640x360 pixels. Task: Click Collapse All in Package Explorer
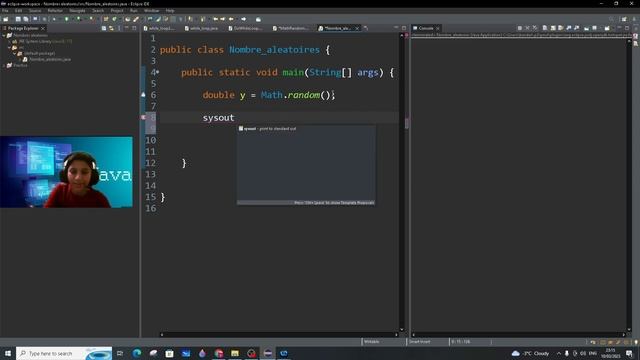tap(104, 28)
